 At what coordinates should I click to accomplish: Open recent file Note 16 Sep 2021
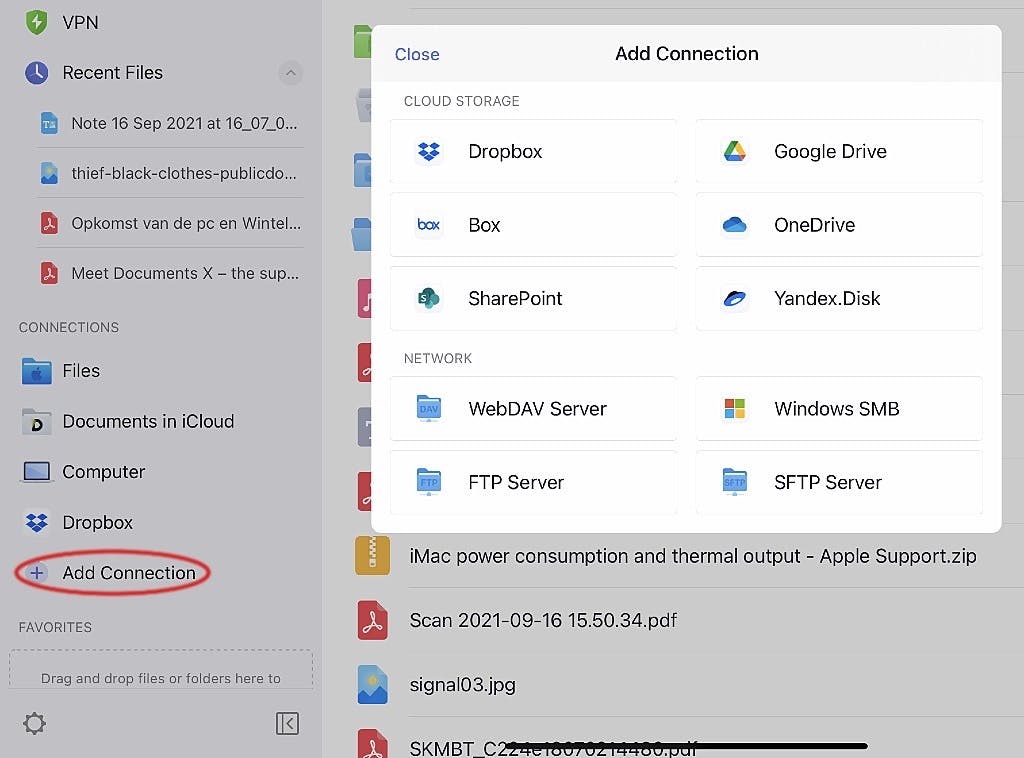(184, 124)
